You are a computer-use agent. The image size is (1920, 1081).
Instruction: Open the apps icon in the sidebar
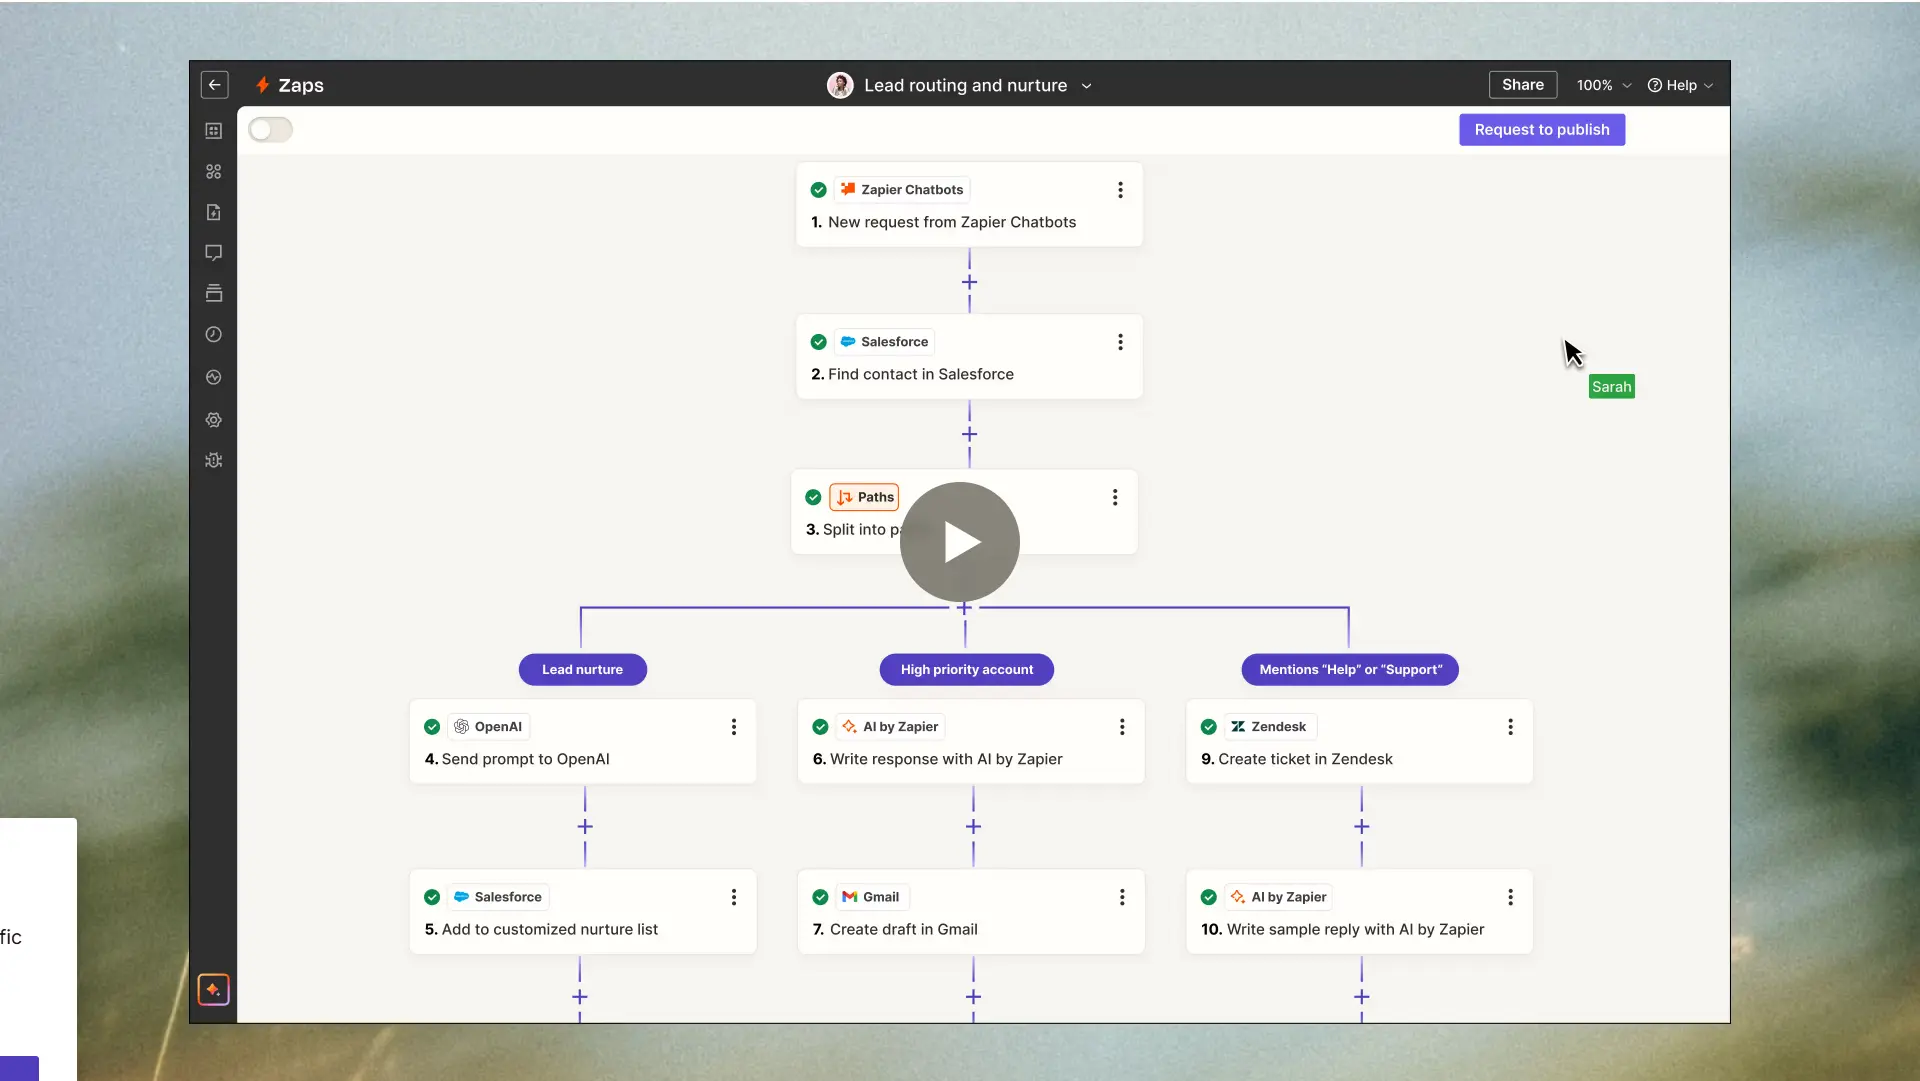click(x=213, y=172)
